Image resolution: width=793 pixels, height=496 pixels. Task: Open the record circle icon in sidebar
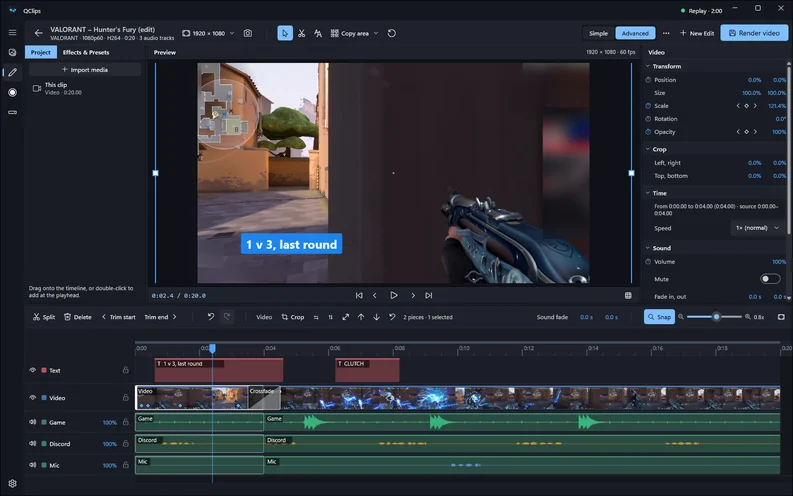(13, 93)
